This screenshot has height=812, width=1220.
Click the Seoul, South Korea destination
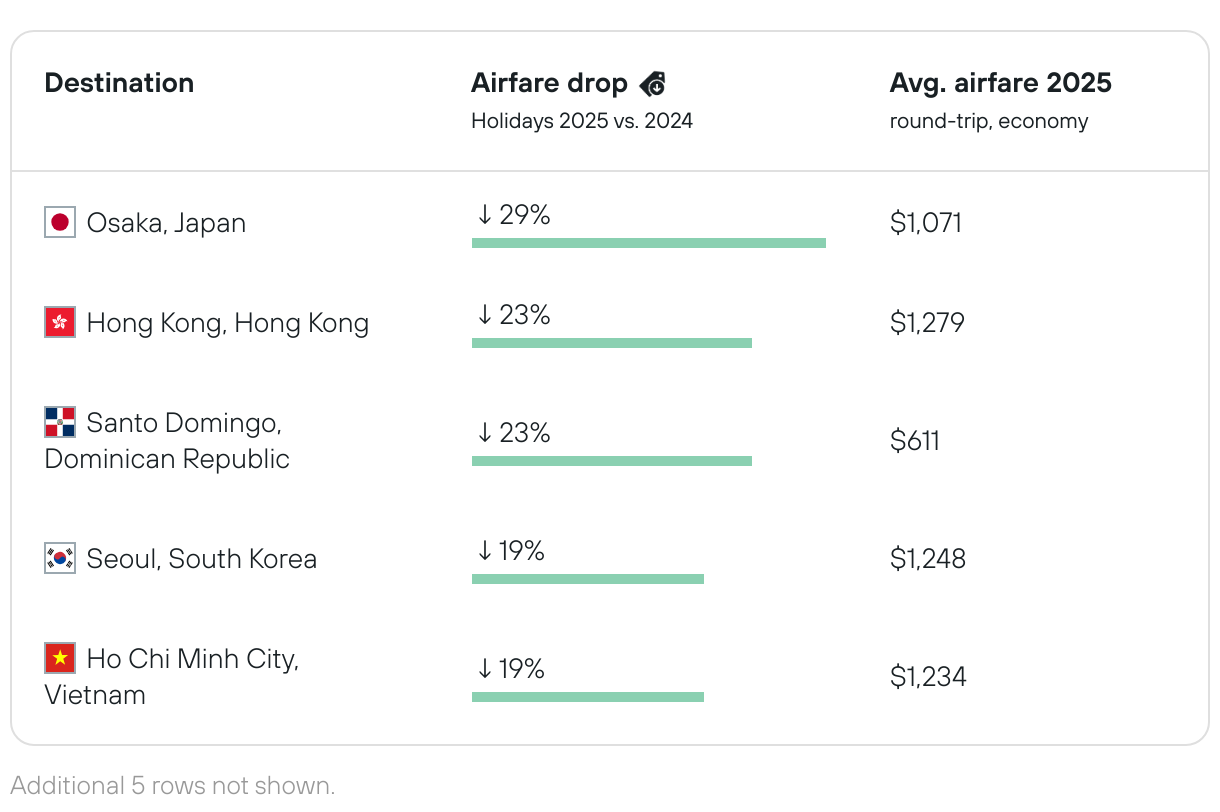201,558
